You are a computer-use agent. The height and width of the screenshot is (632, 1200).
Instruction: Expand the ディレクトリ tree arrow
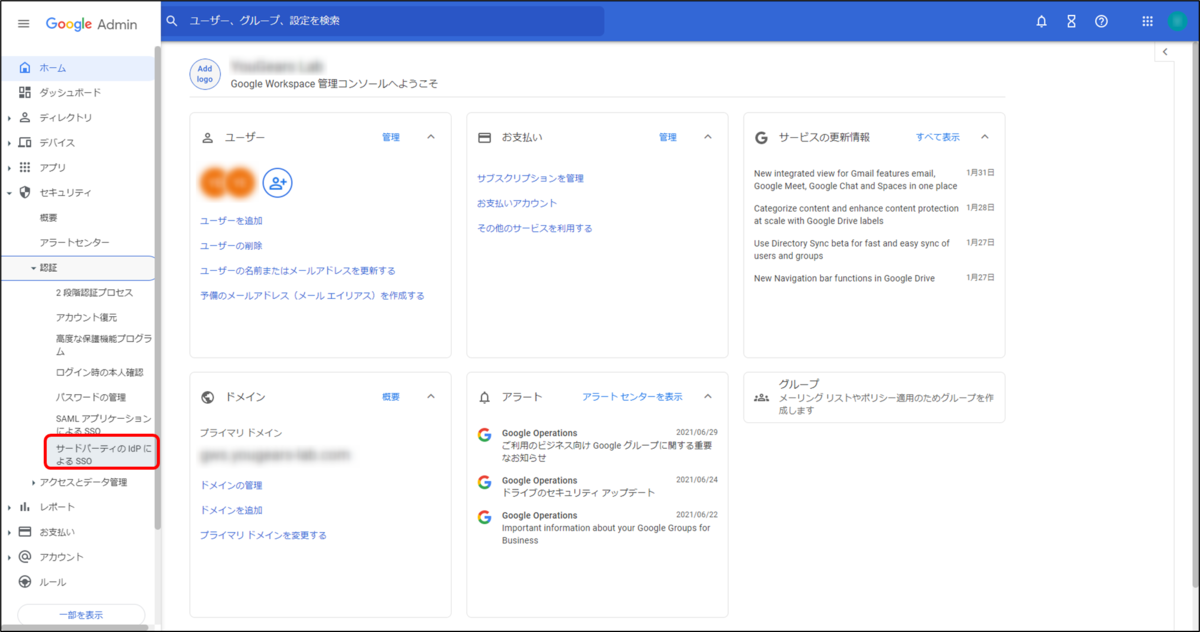click(9, 118)
